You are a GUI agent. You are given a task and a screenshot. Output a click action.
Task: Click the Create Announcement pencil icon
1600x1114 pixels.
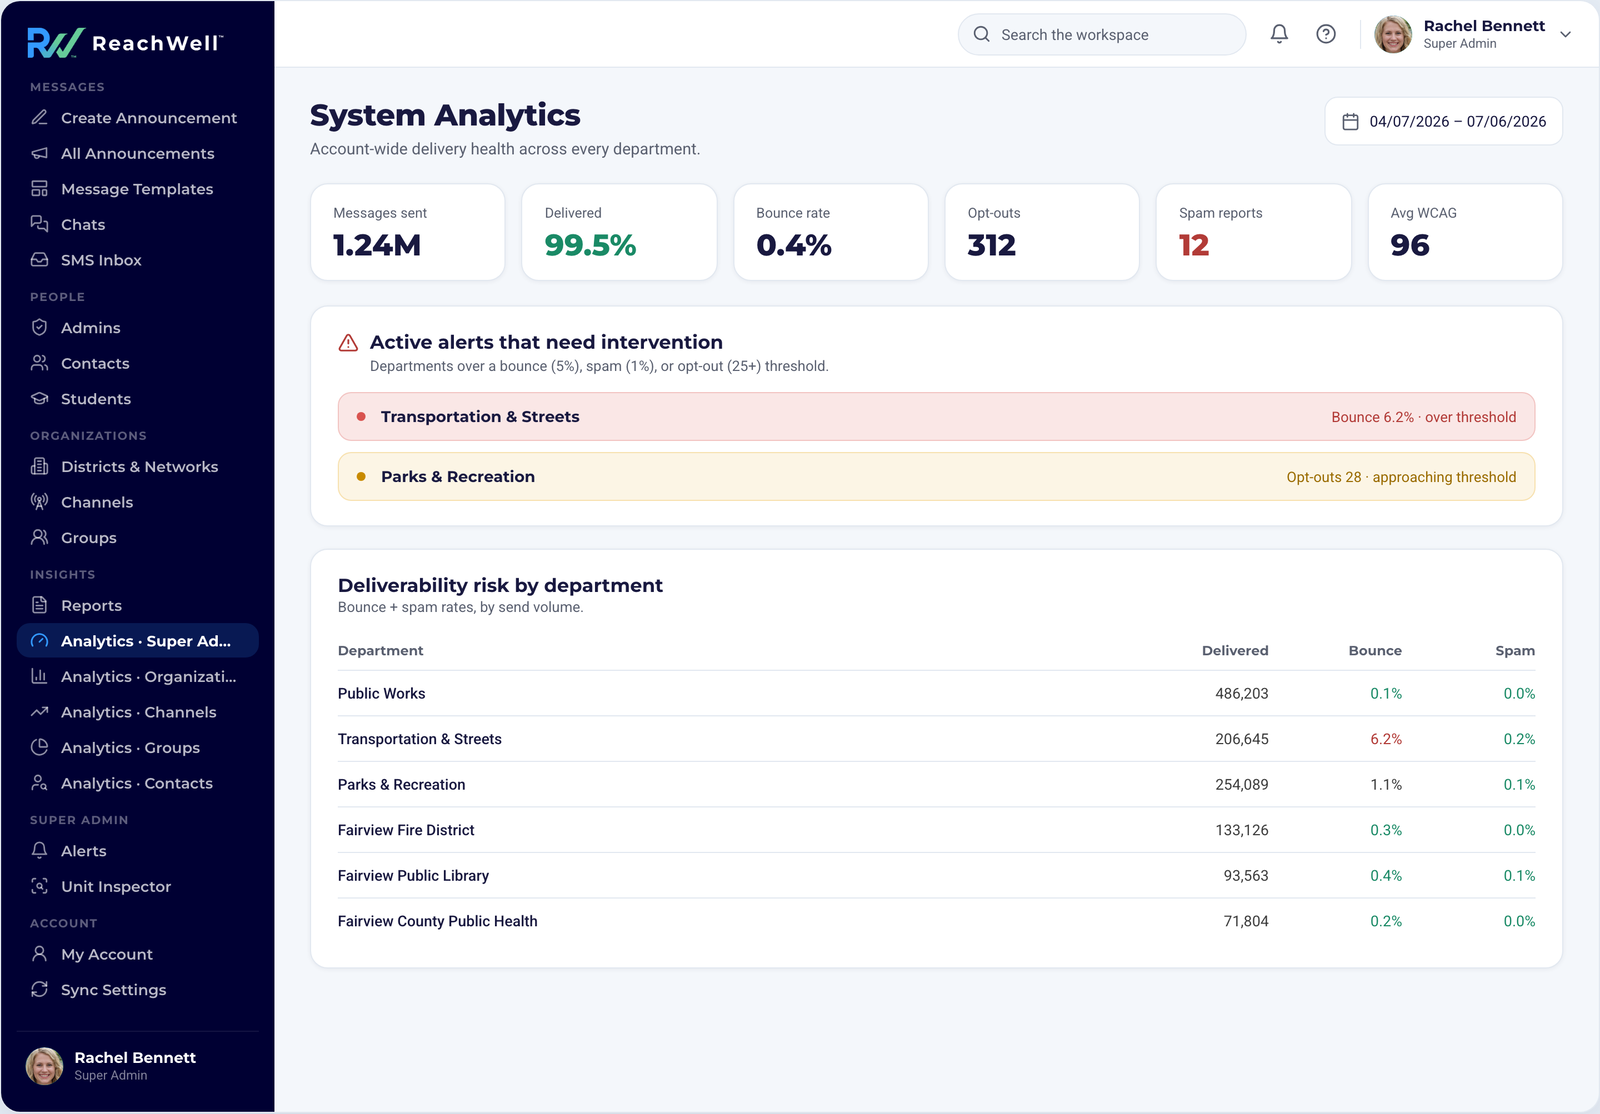point(40,117)
